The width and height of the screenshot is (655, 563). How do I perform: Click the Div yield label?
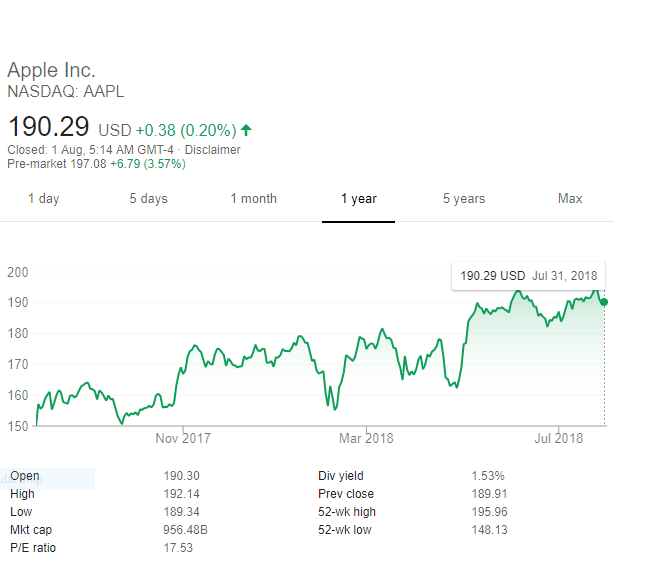pyautogui.click(x=340, y=476)
